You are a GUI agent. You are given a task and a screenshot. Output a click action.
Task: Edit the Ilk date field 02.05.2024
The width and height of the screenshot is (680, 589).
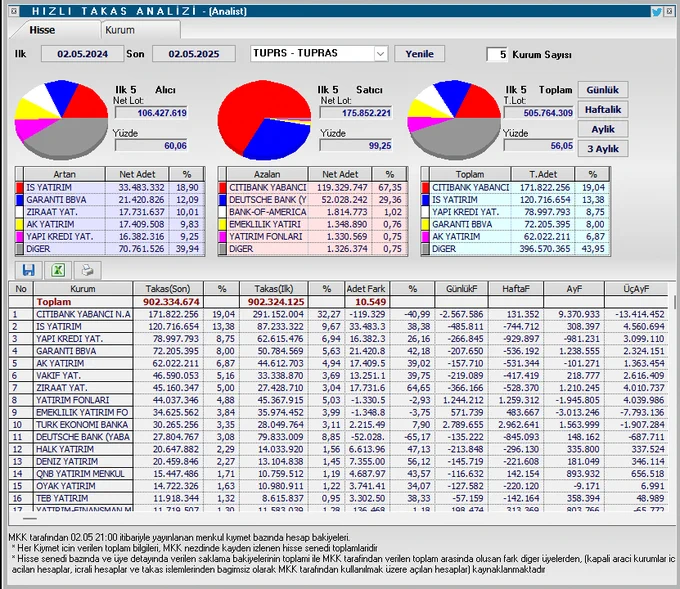pos(82,54)
